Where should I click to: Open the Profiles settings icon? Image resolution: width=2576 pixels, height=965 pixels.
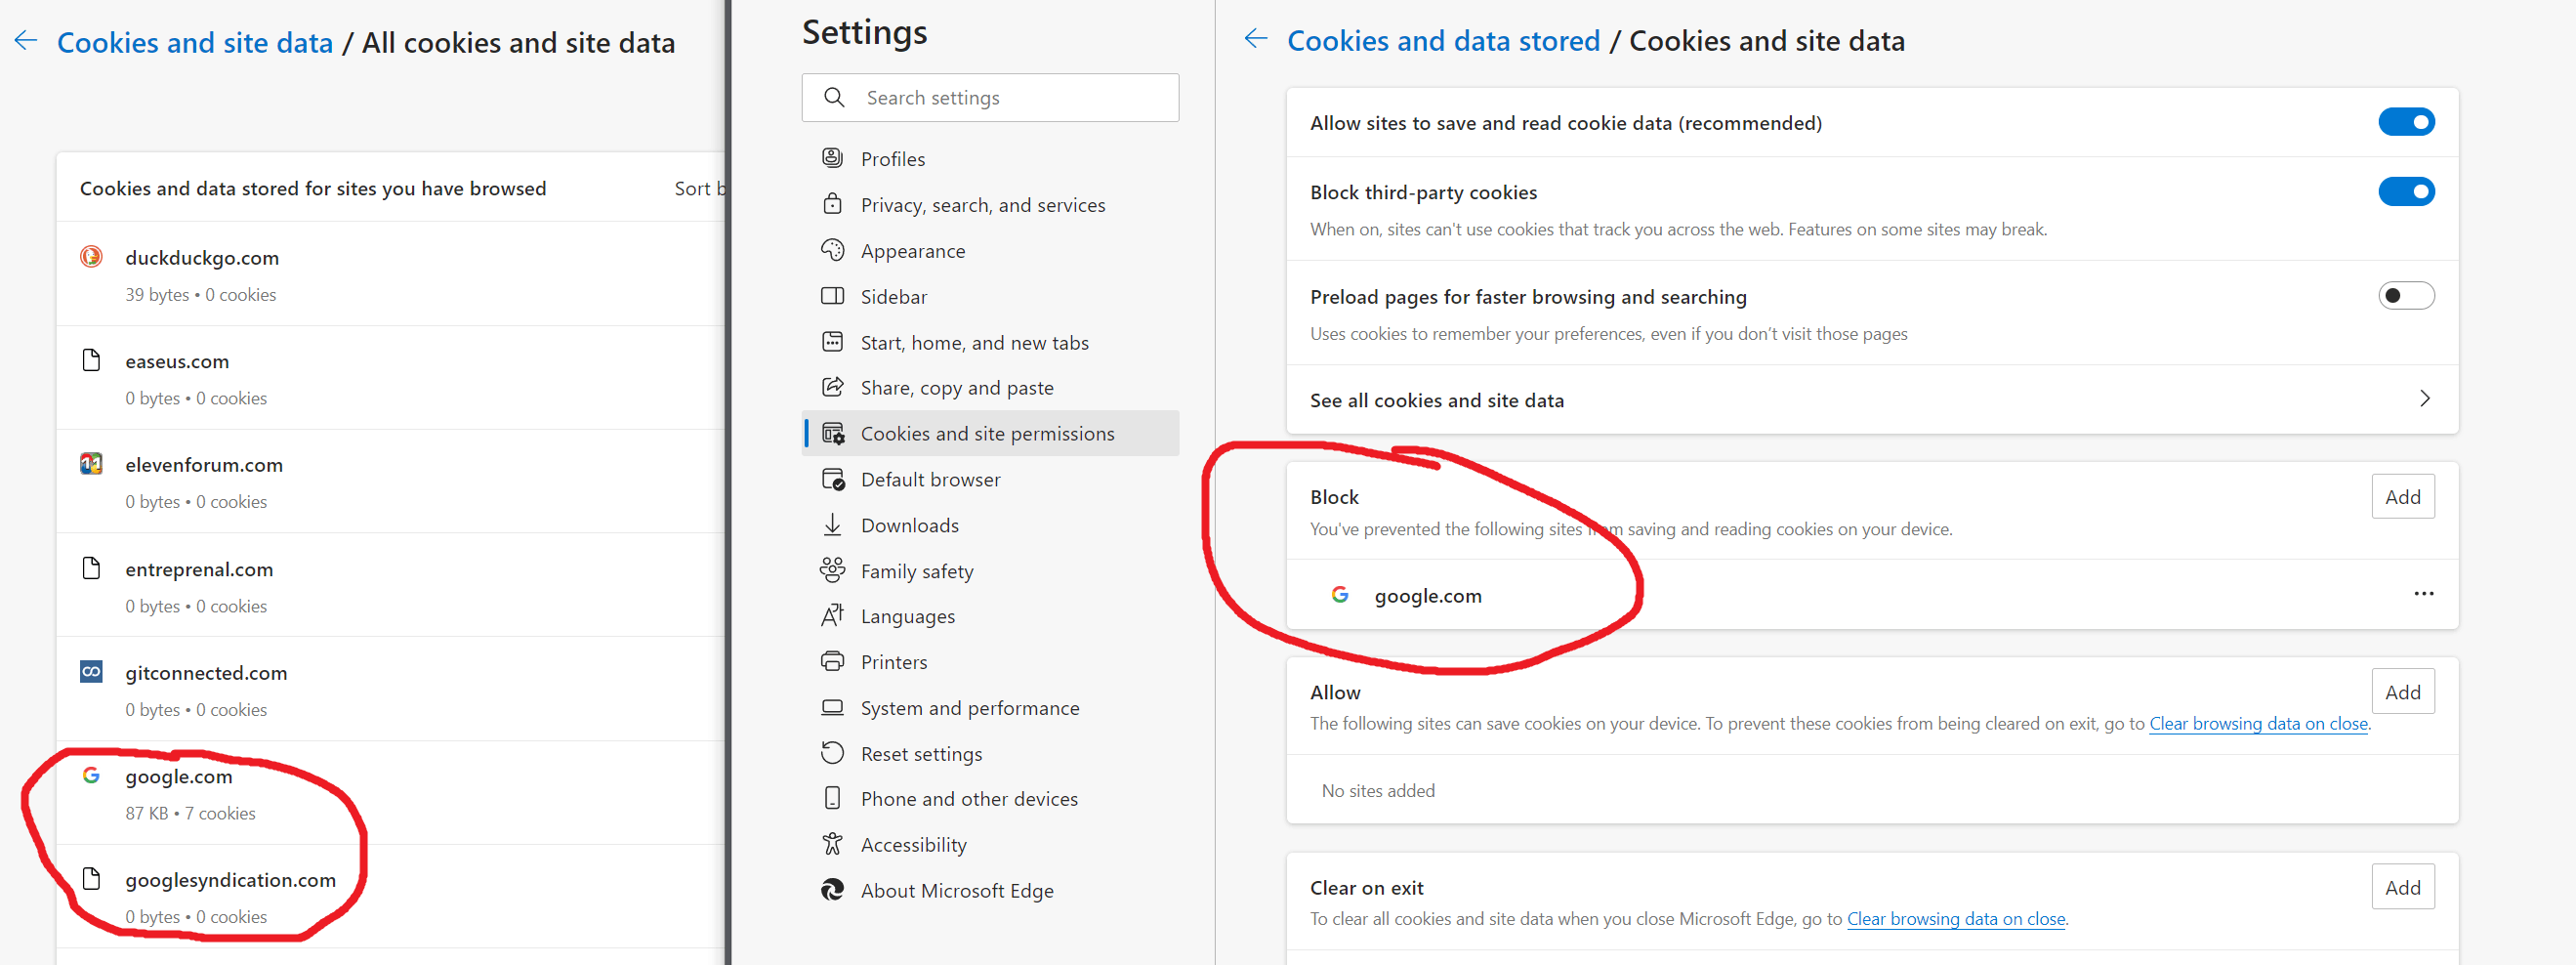(832, 158)
